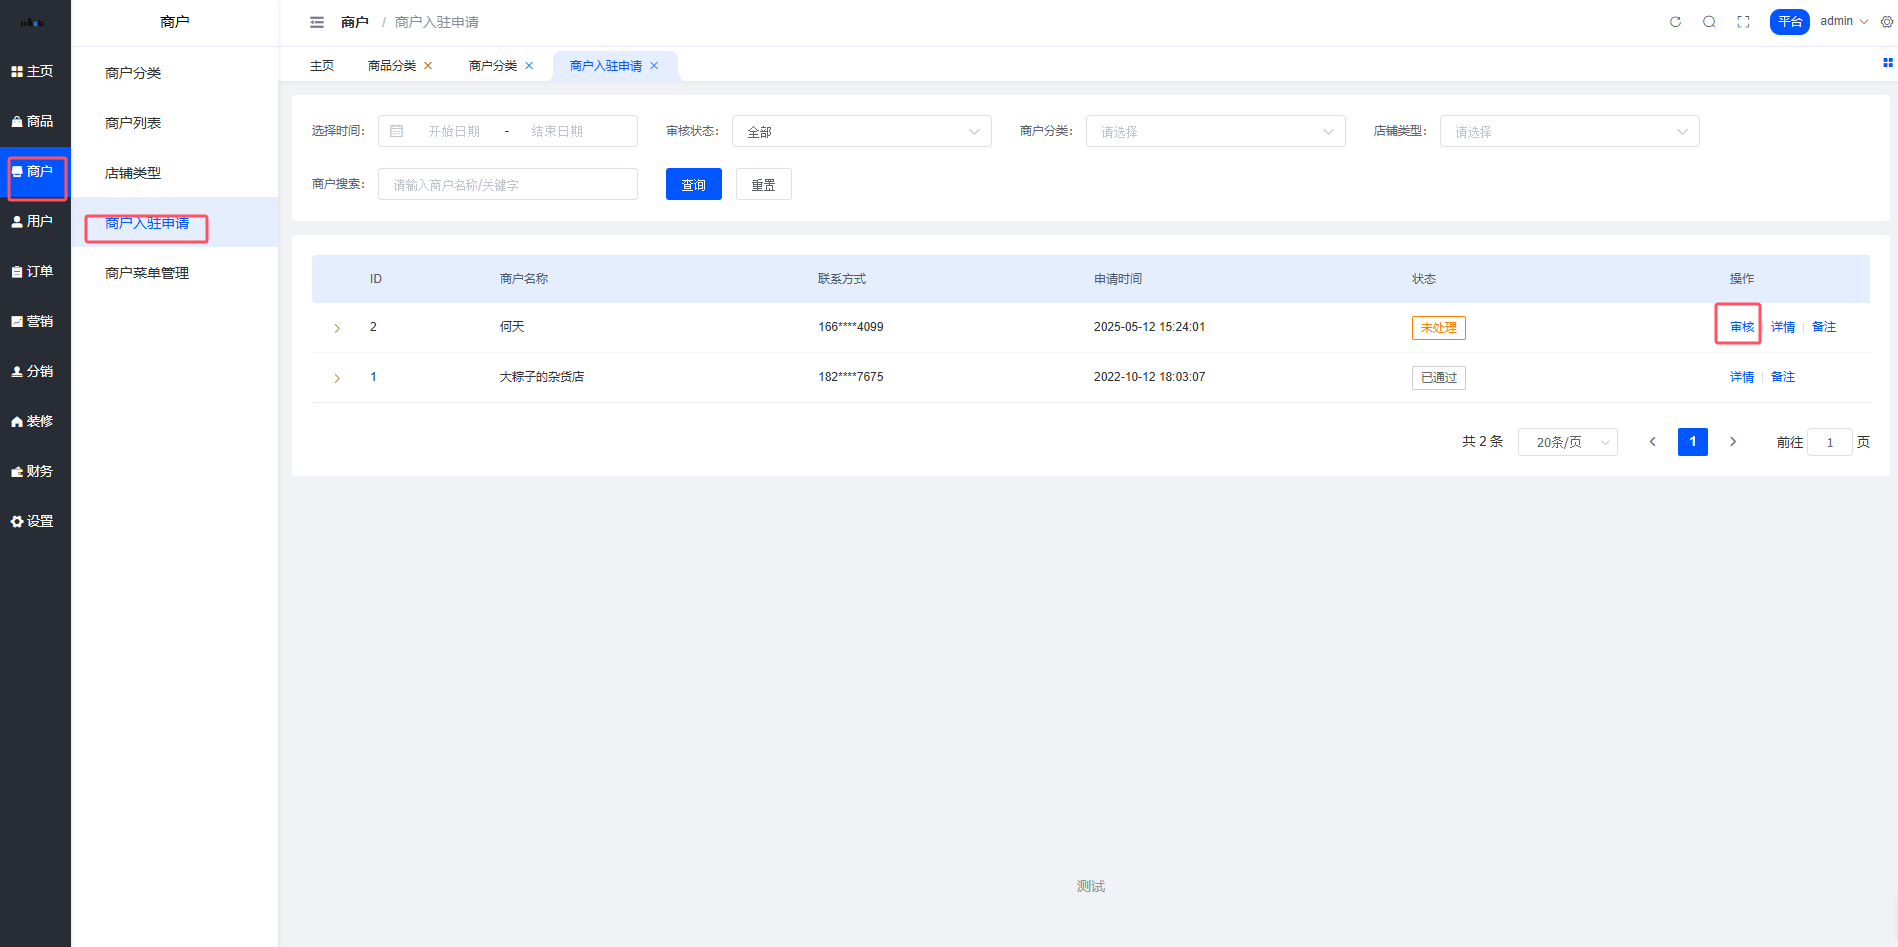This screenshot has height=947, width=1898.
Task: Open the tab grid icon at right
Action: 1887,63
